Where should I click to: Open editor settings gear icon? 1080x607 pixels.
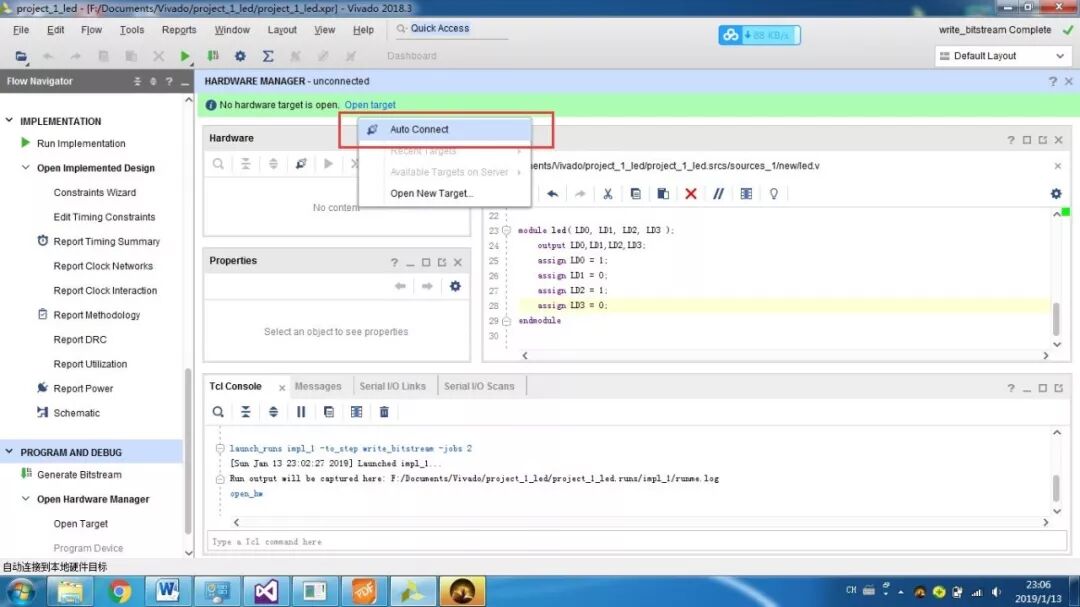coord(1056,194)
